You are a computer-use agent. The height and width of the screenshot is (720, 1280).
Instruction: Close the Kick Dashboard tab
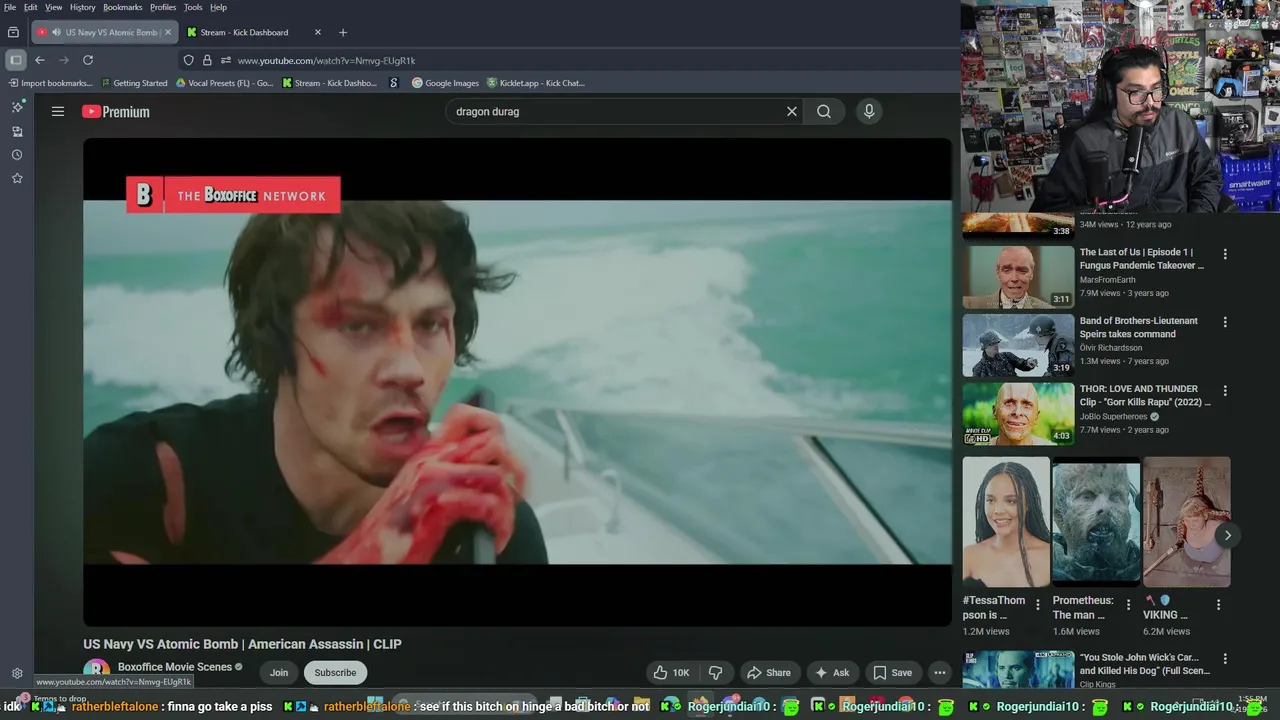pyautogui.click(x=318, y=32)
